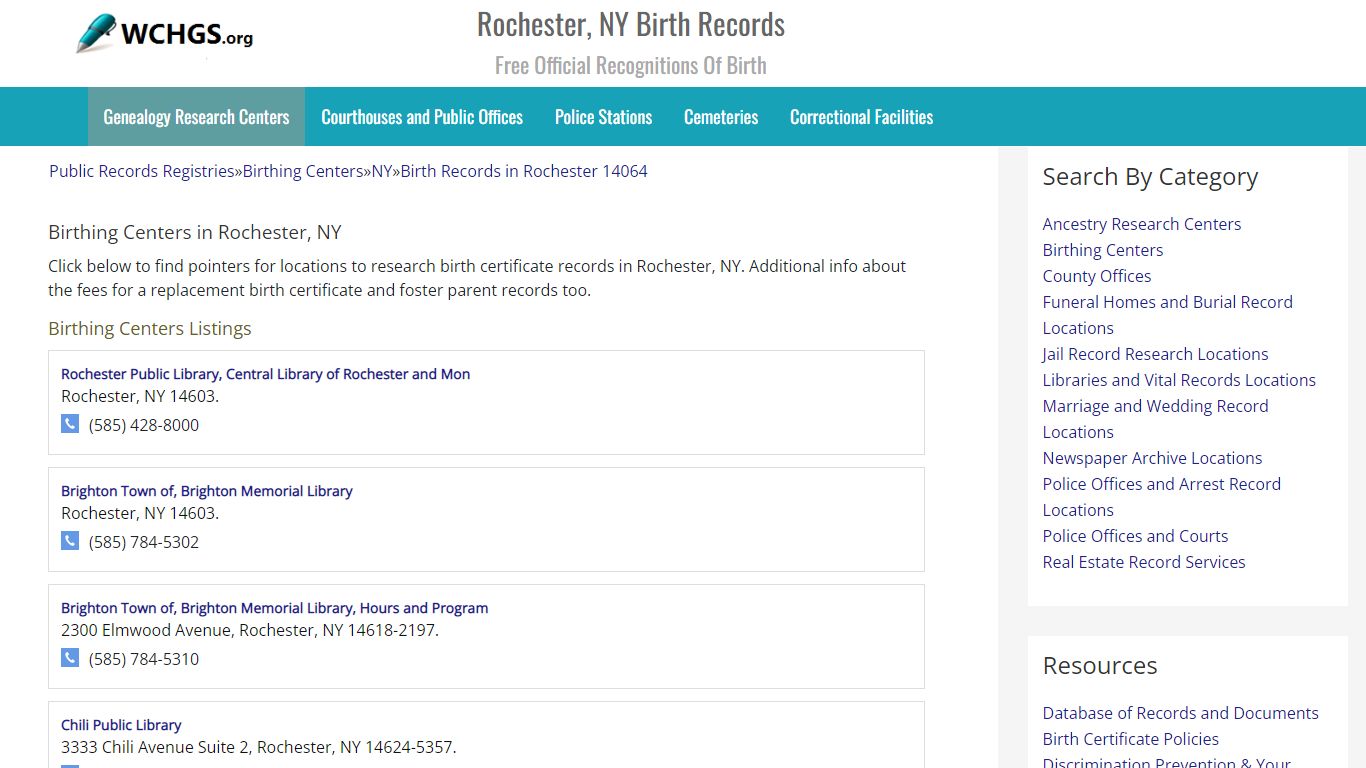1366x768 pixels.
Task: Follow Birthing Centers breadcrumb link
Action: (303, 171)
